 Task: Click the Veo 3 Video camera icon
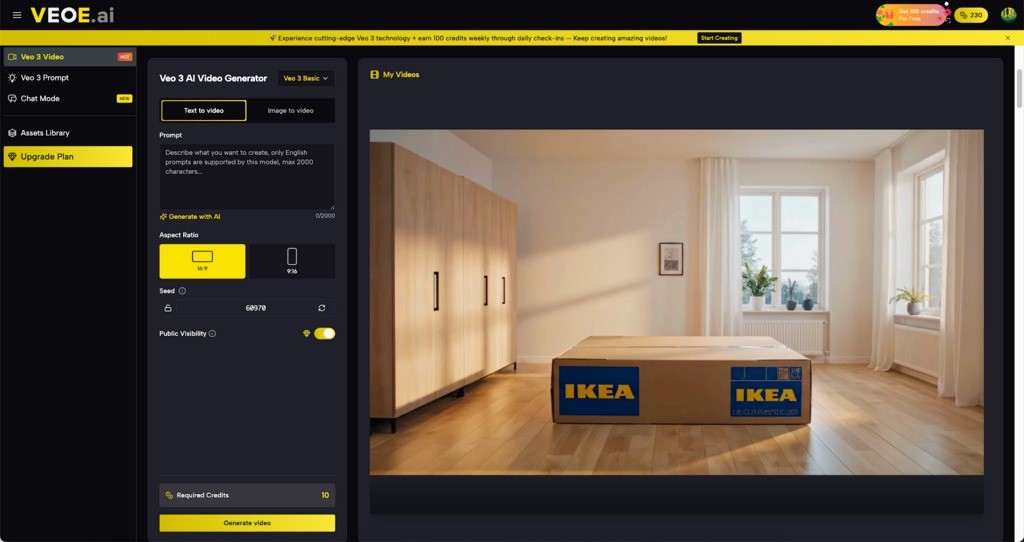12,57
